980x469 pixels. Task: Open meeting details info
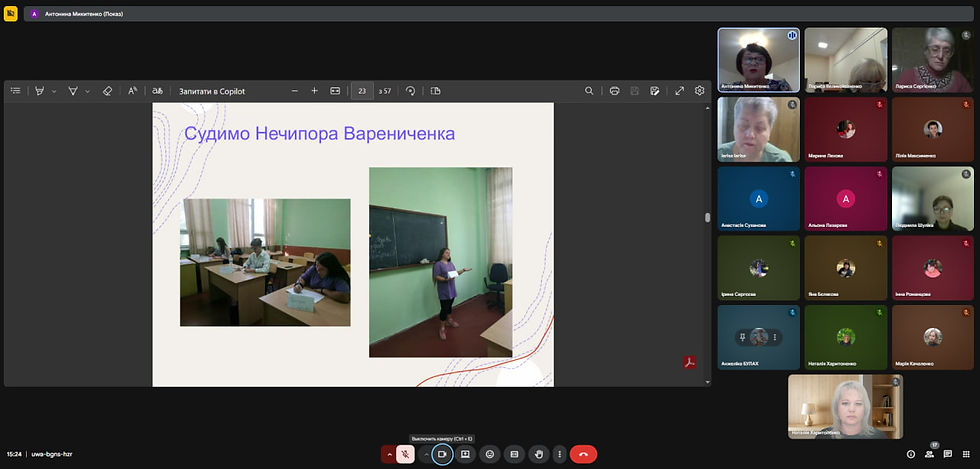tap(910, 454)
